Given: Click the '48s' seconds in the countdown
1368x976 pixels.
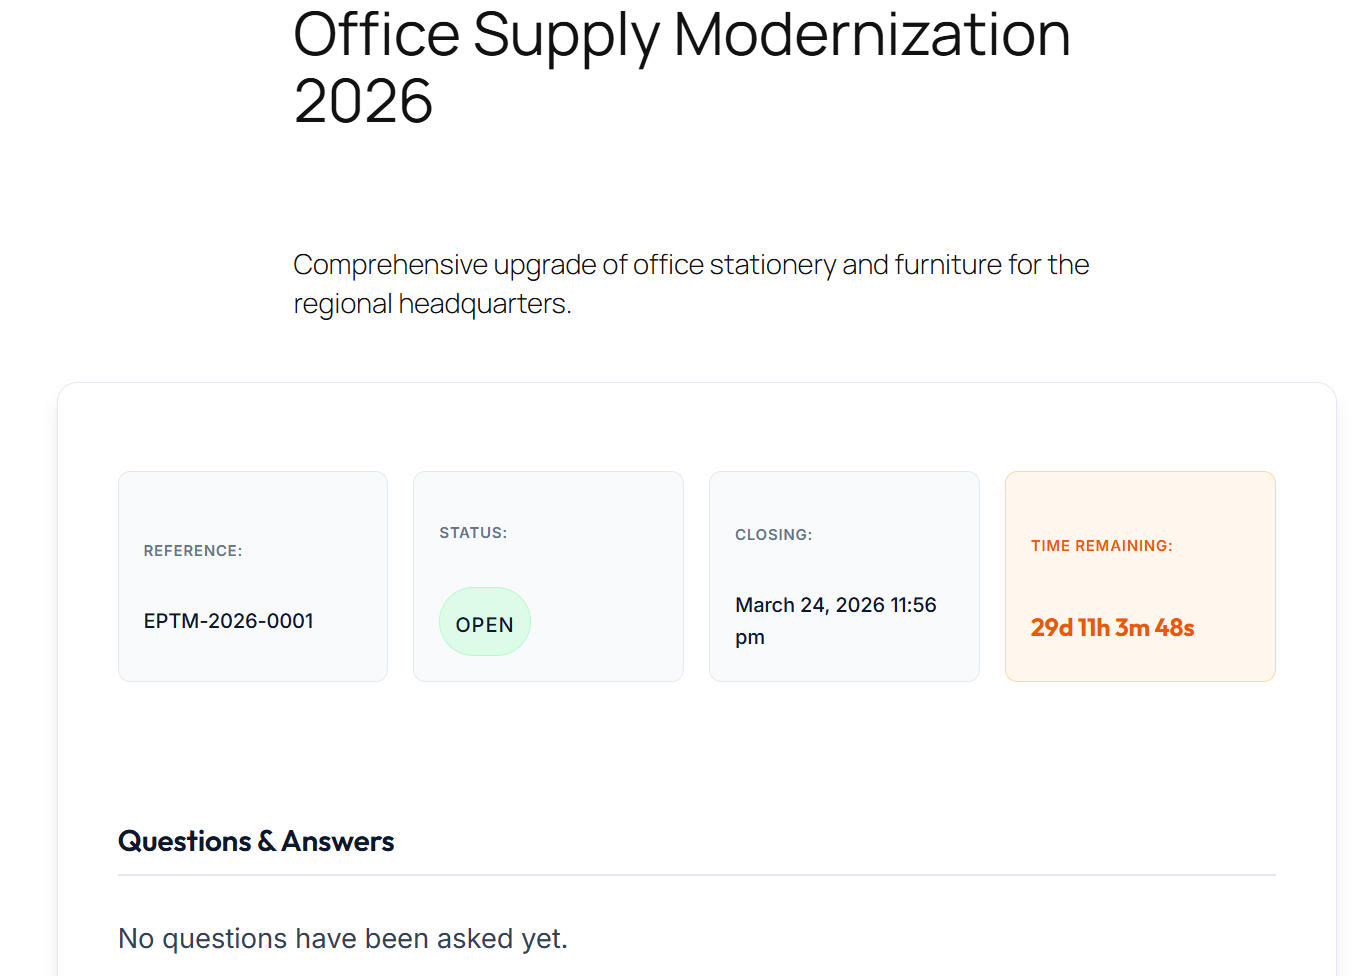Looking at the screenshot, I should pyautogui.click(x=1174, y=628).
